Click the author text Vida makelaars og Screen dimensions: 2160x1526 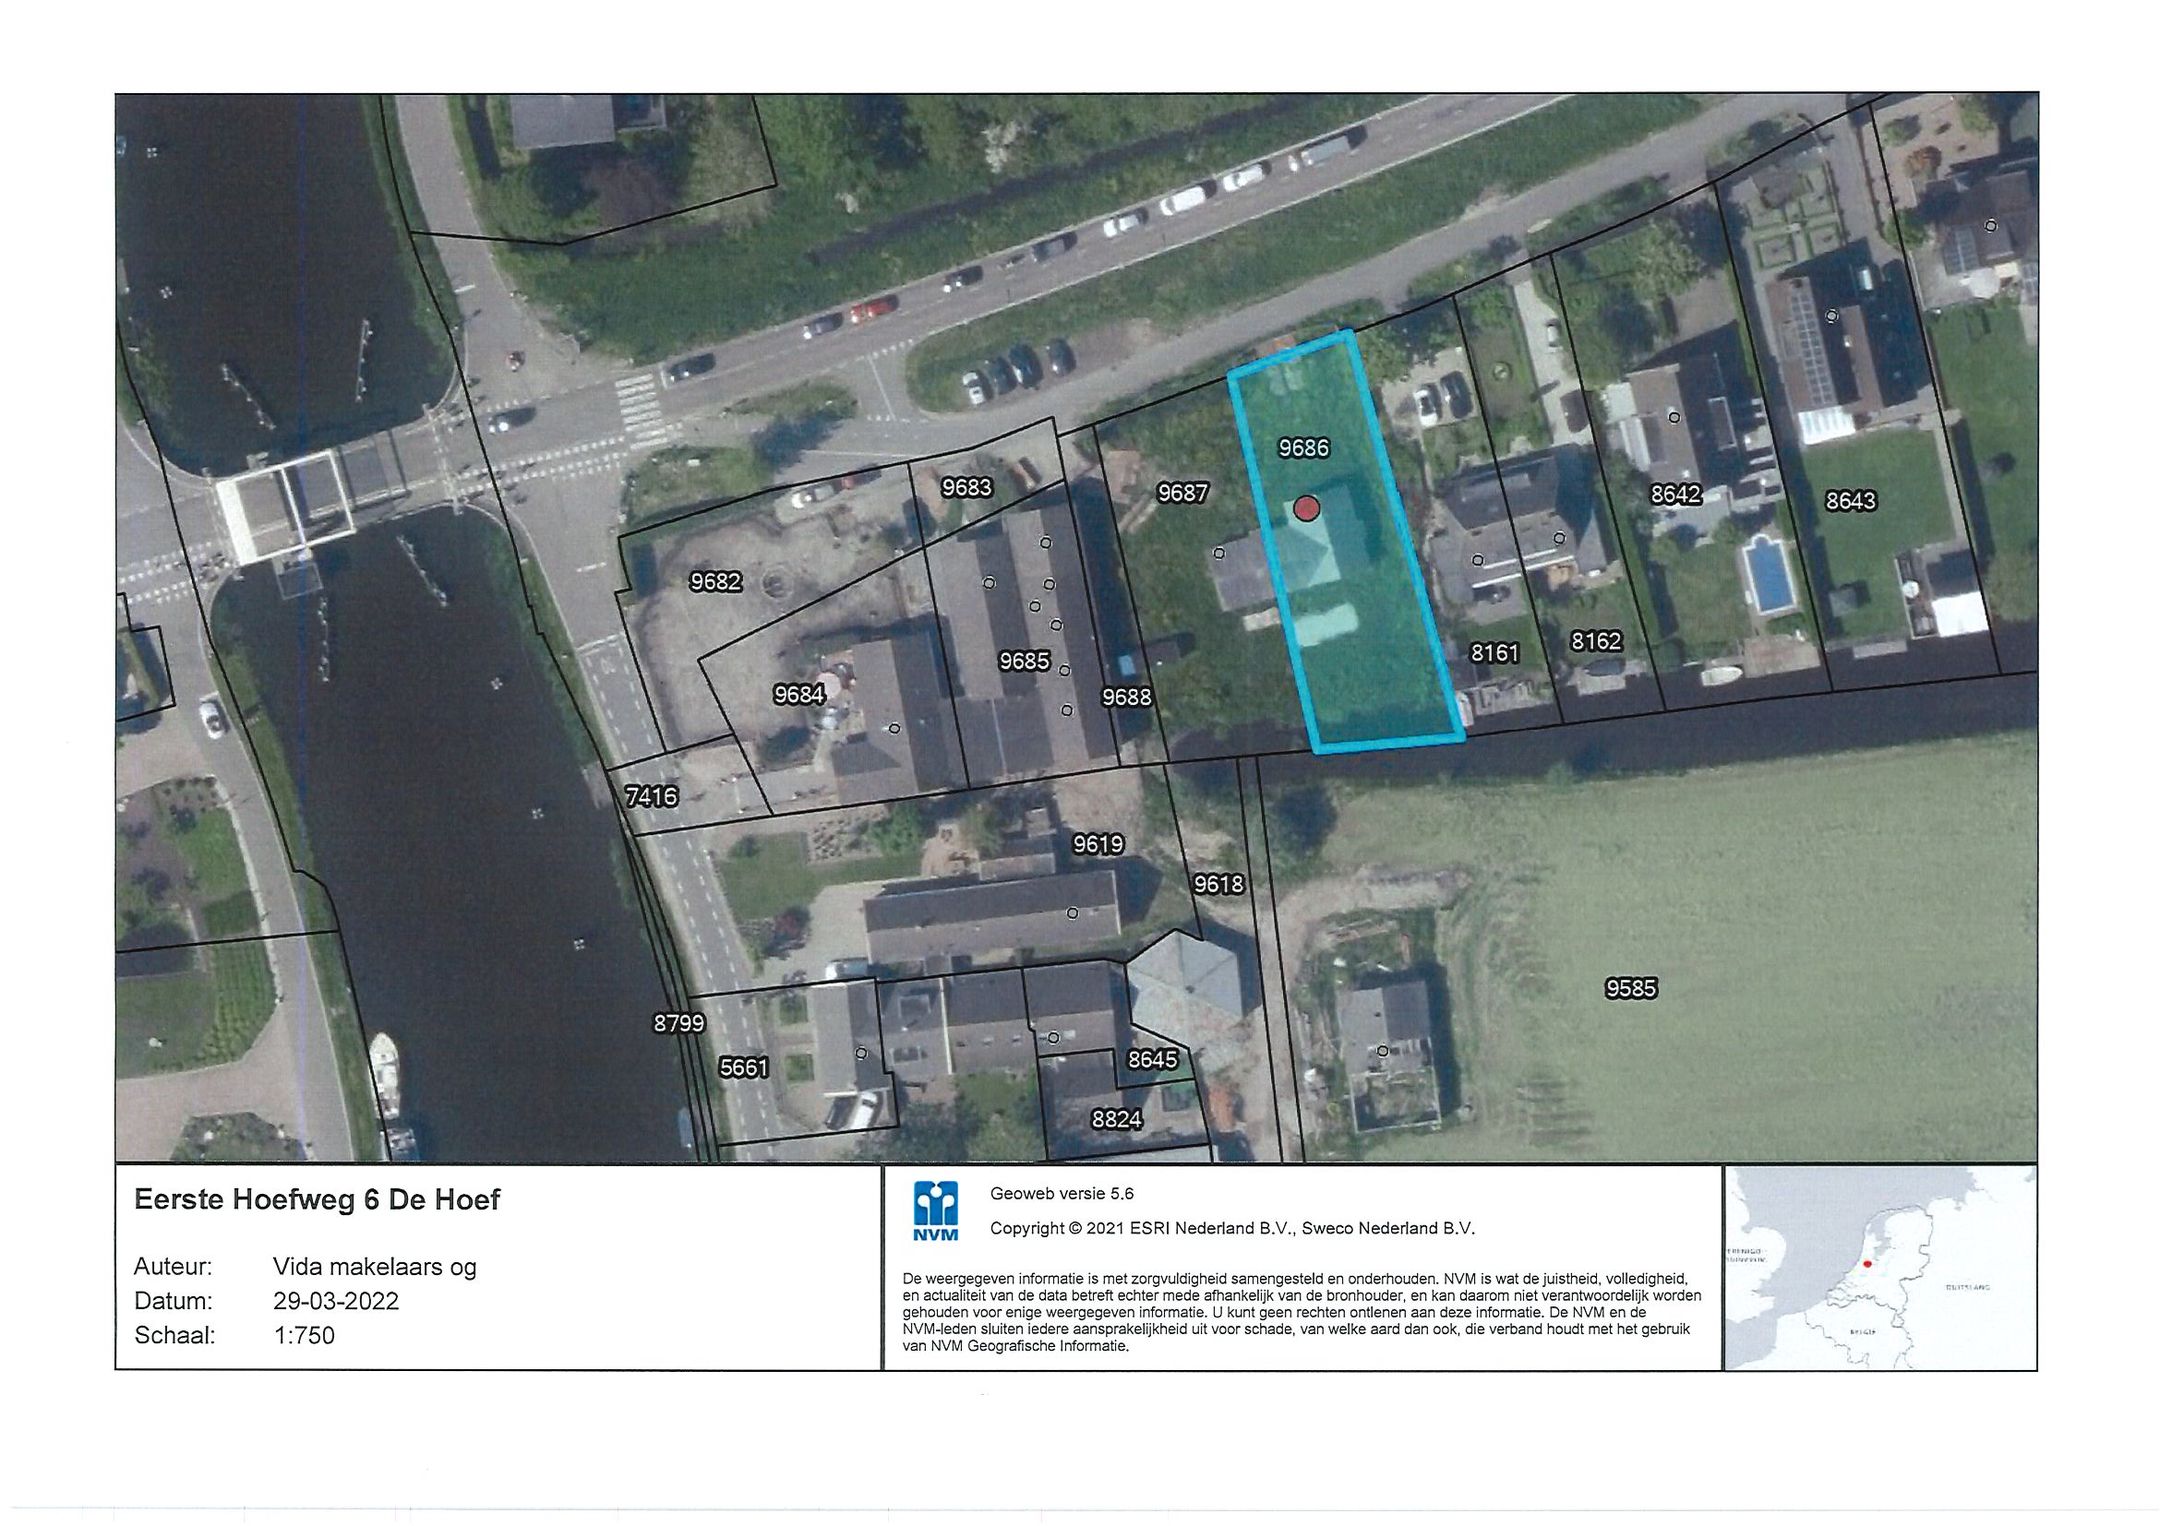coord(375,1266)
